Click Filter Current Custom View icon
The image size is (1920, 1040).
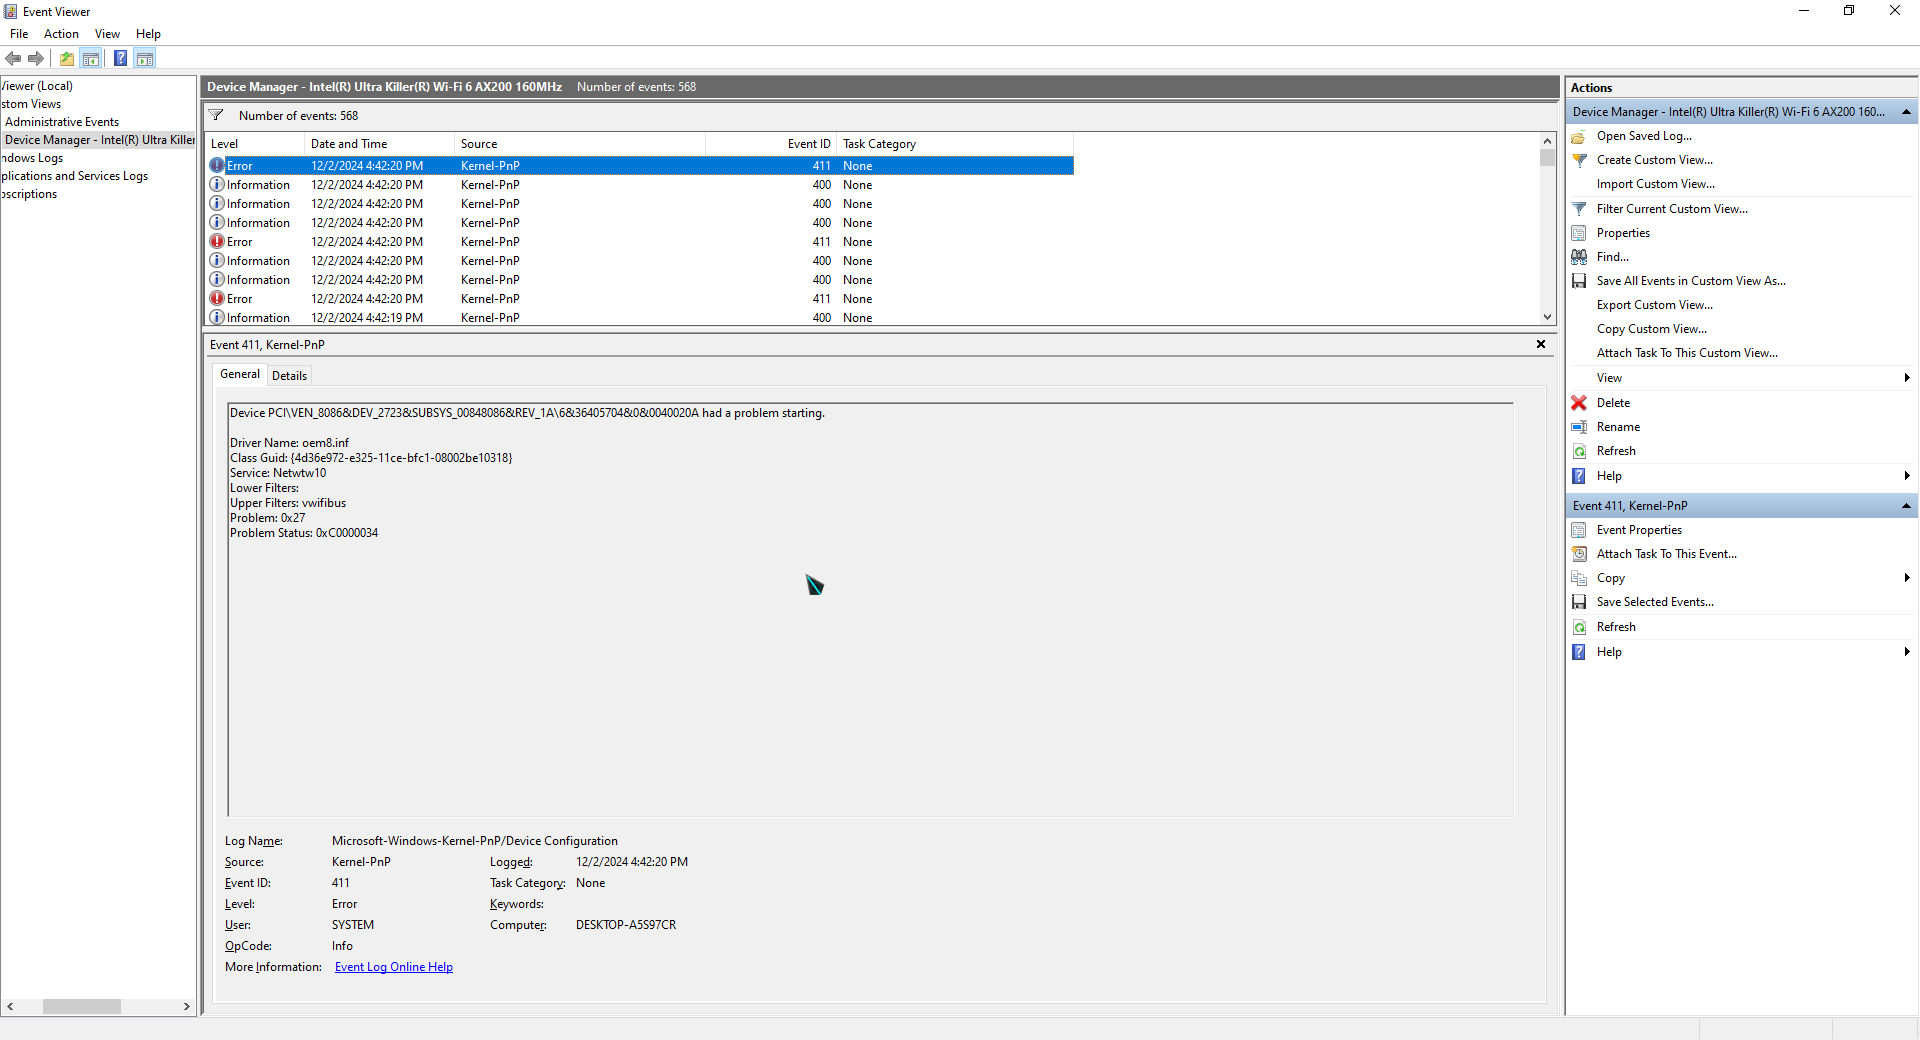pyautogui.click(x=1579, y=209)
